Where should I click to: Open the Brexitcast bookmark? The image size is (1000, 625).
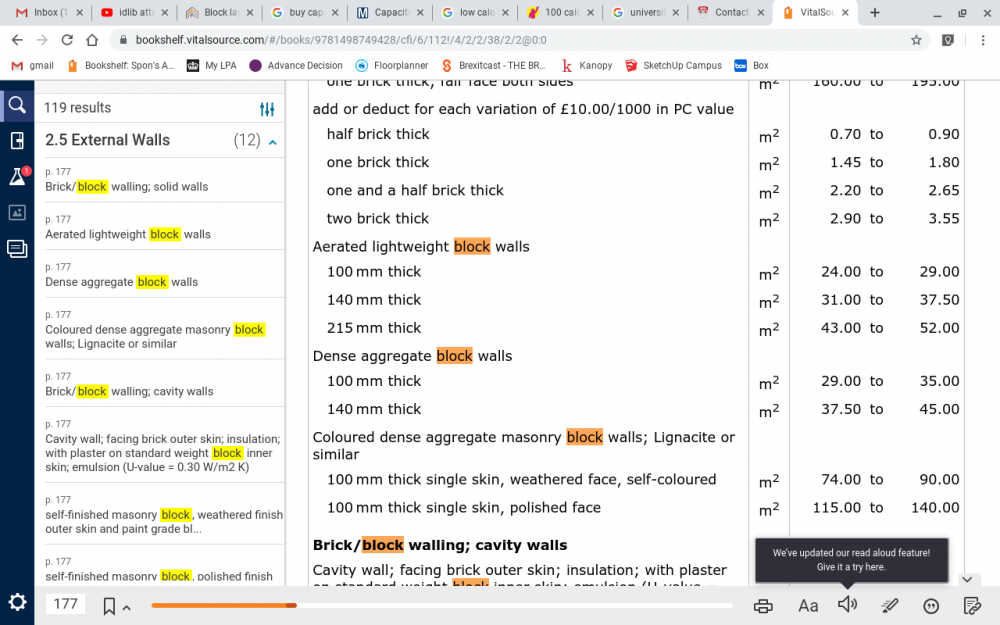point(494,65)
